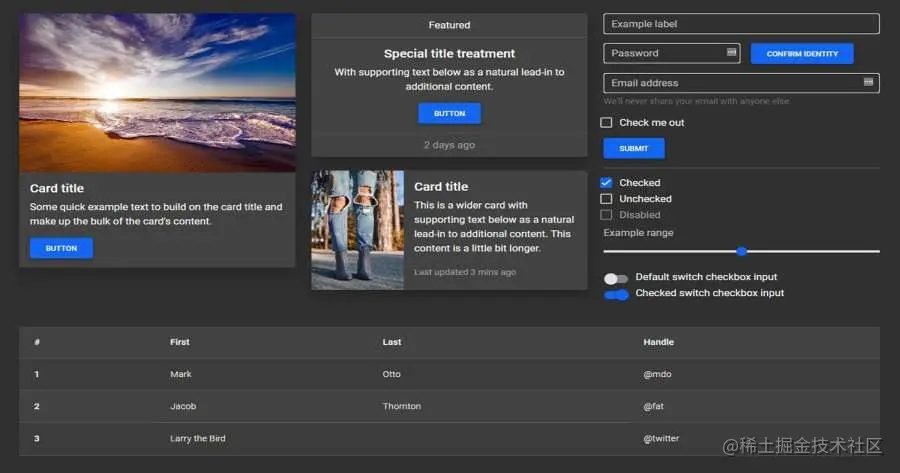This screenshot has height=473, width=900.
Task: Click inside the Email address text field
Action: 730,83
